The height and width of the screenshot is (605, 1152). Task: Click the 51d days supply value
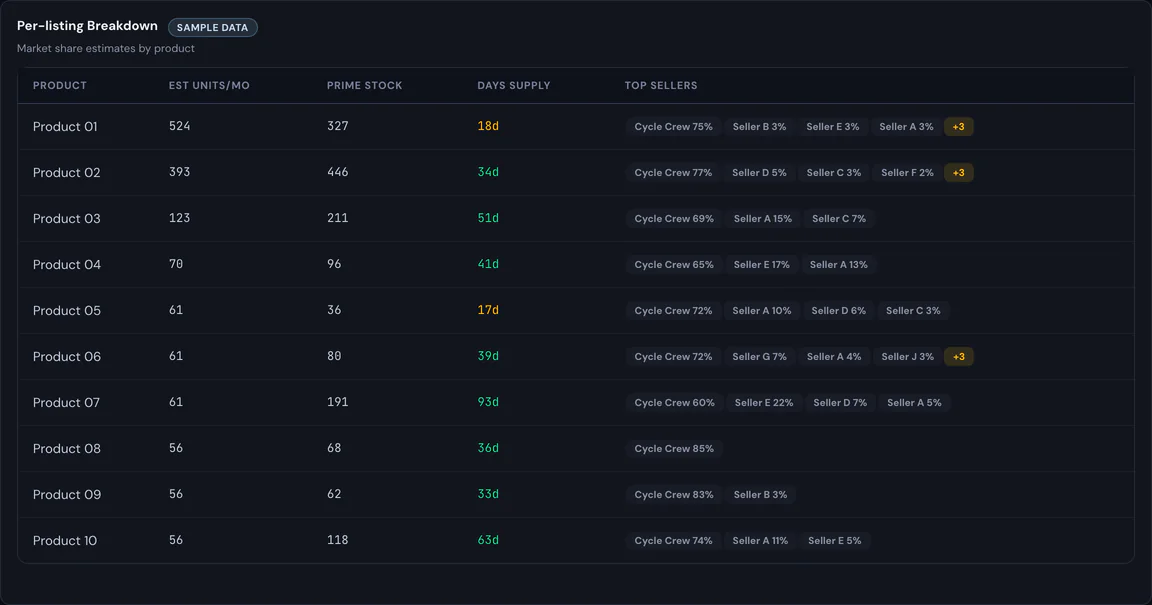click(488, 218)
